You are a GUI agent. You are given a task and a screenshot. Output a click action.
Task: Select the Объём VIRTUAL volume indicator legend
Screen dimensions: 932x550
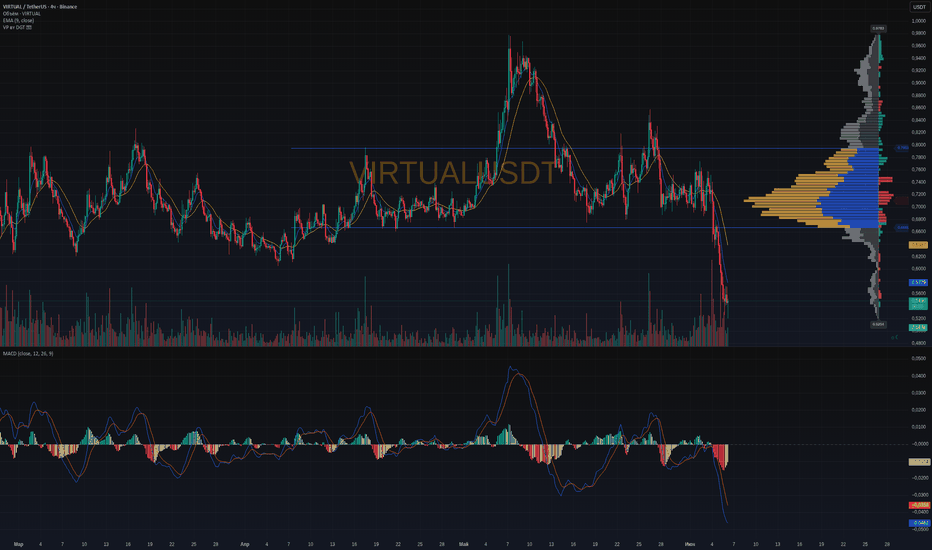tap(22, 14)
